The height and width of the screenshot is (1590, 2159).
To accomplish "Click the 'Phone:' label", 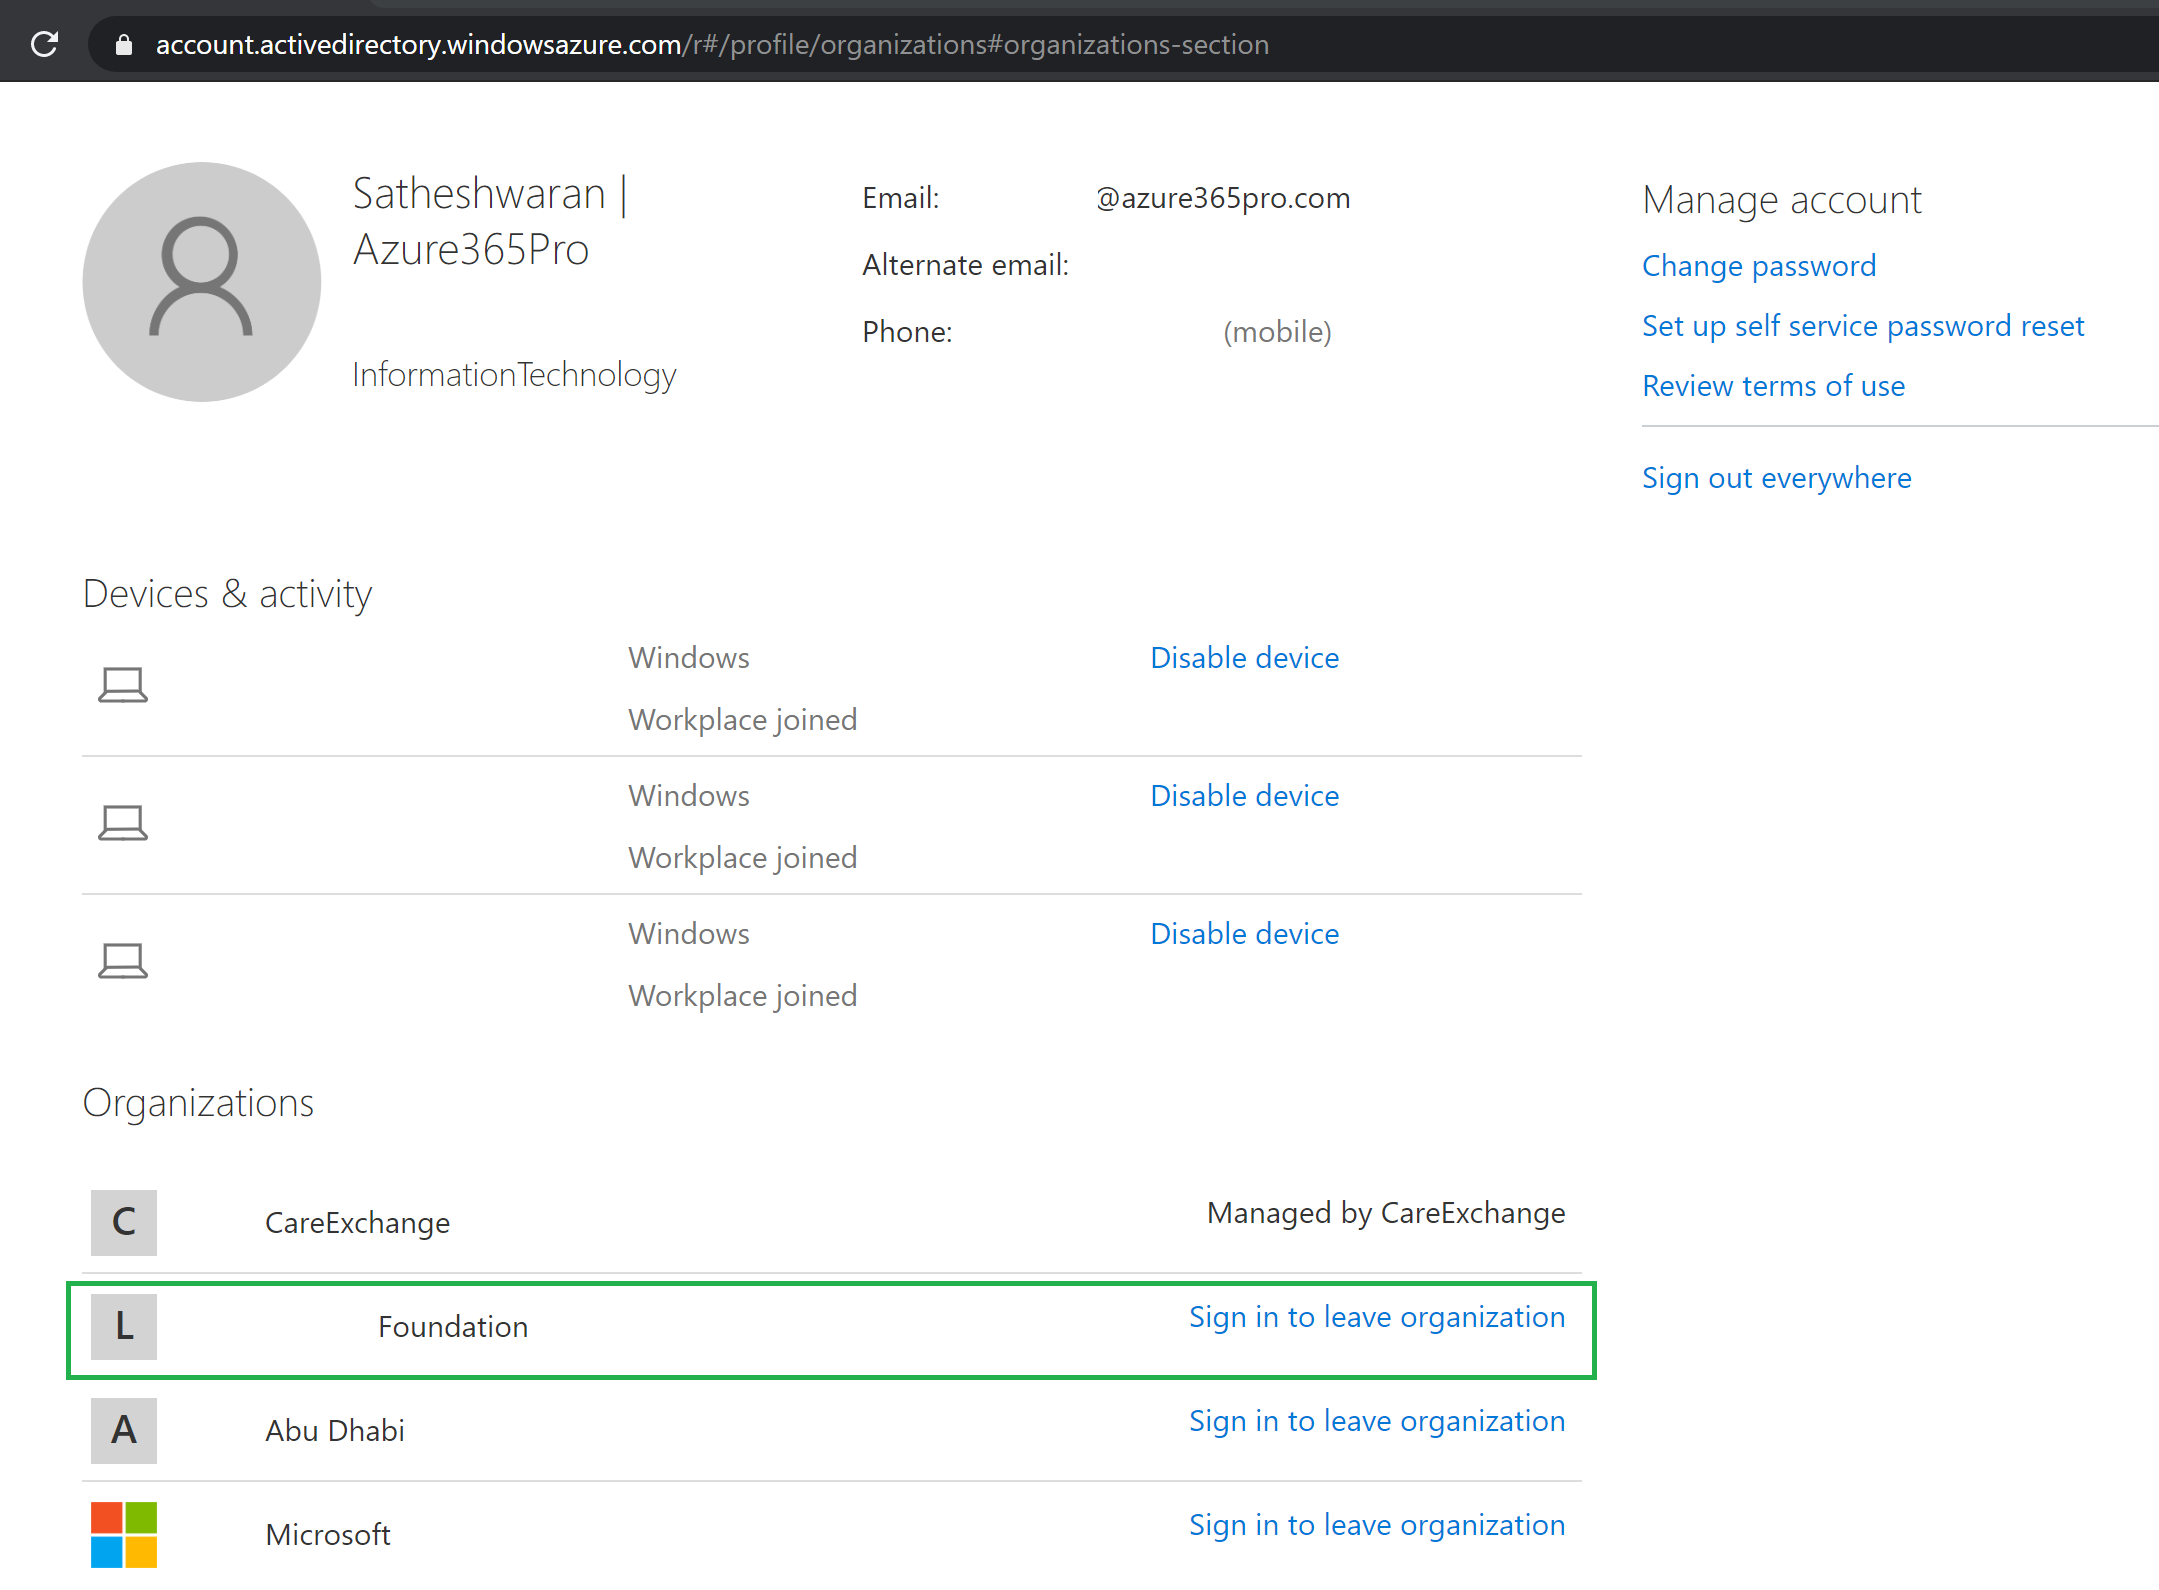I will pyautogui.click(x=907, y=332).
